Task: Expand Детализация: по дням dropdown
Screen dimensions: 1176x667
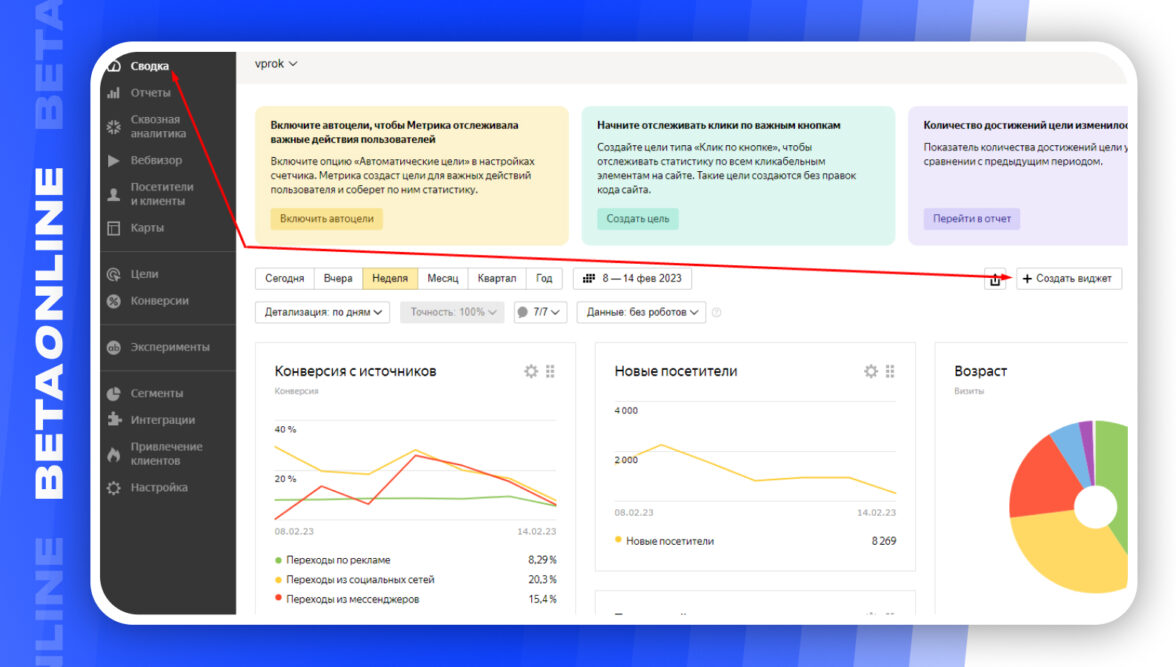Action: (x=322, y=312)
